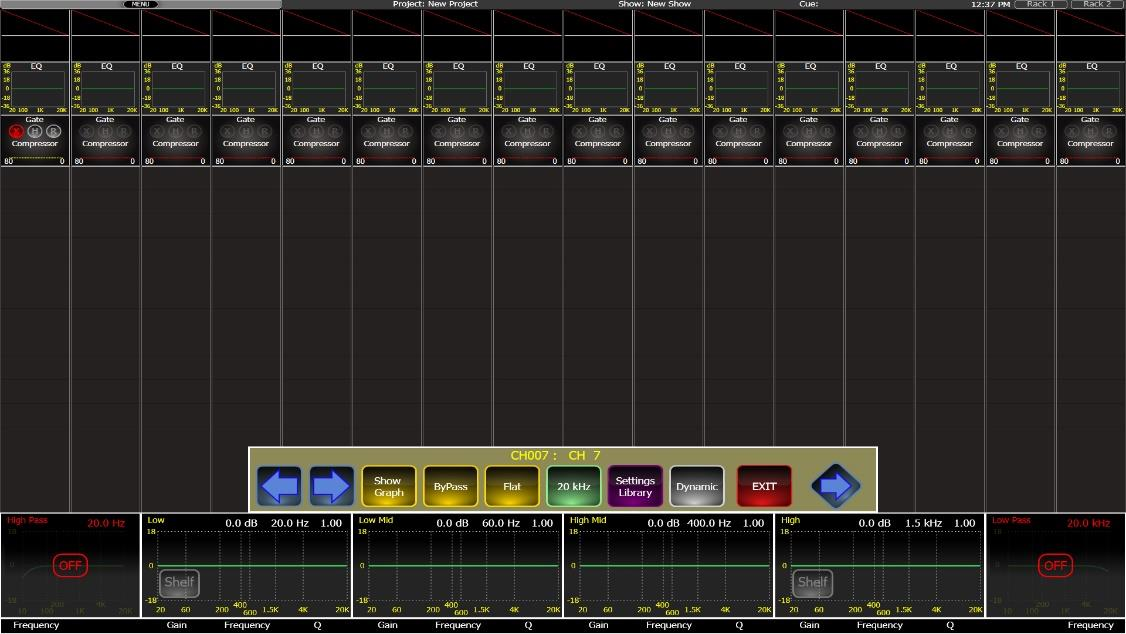Viewport: 1126px width, 634px height.
Task: Toggle the red X gate button on first channel
Action: pyautogui.click(x=16, y=131)
